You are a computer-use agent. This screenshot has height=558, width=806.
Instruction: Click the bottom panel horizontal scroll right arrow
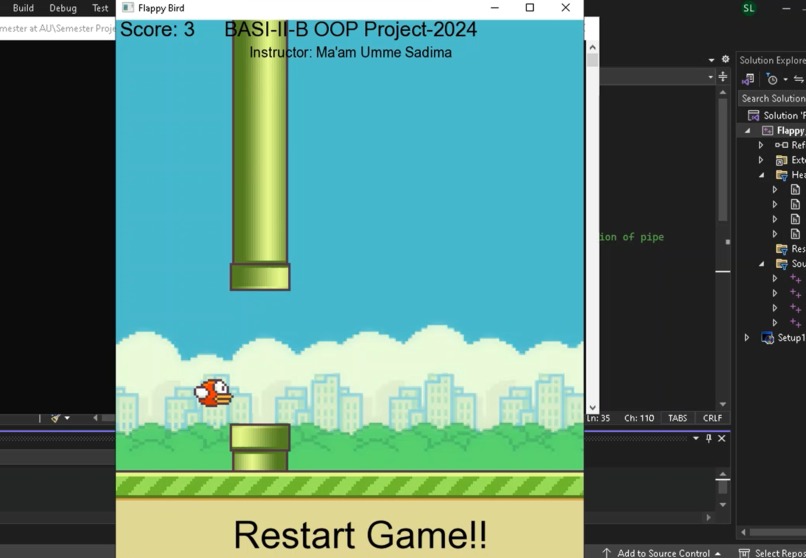click(x=709, y=517)
